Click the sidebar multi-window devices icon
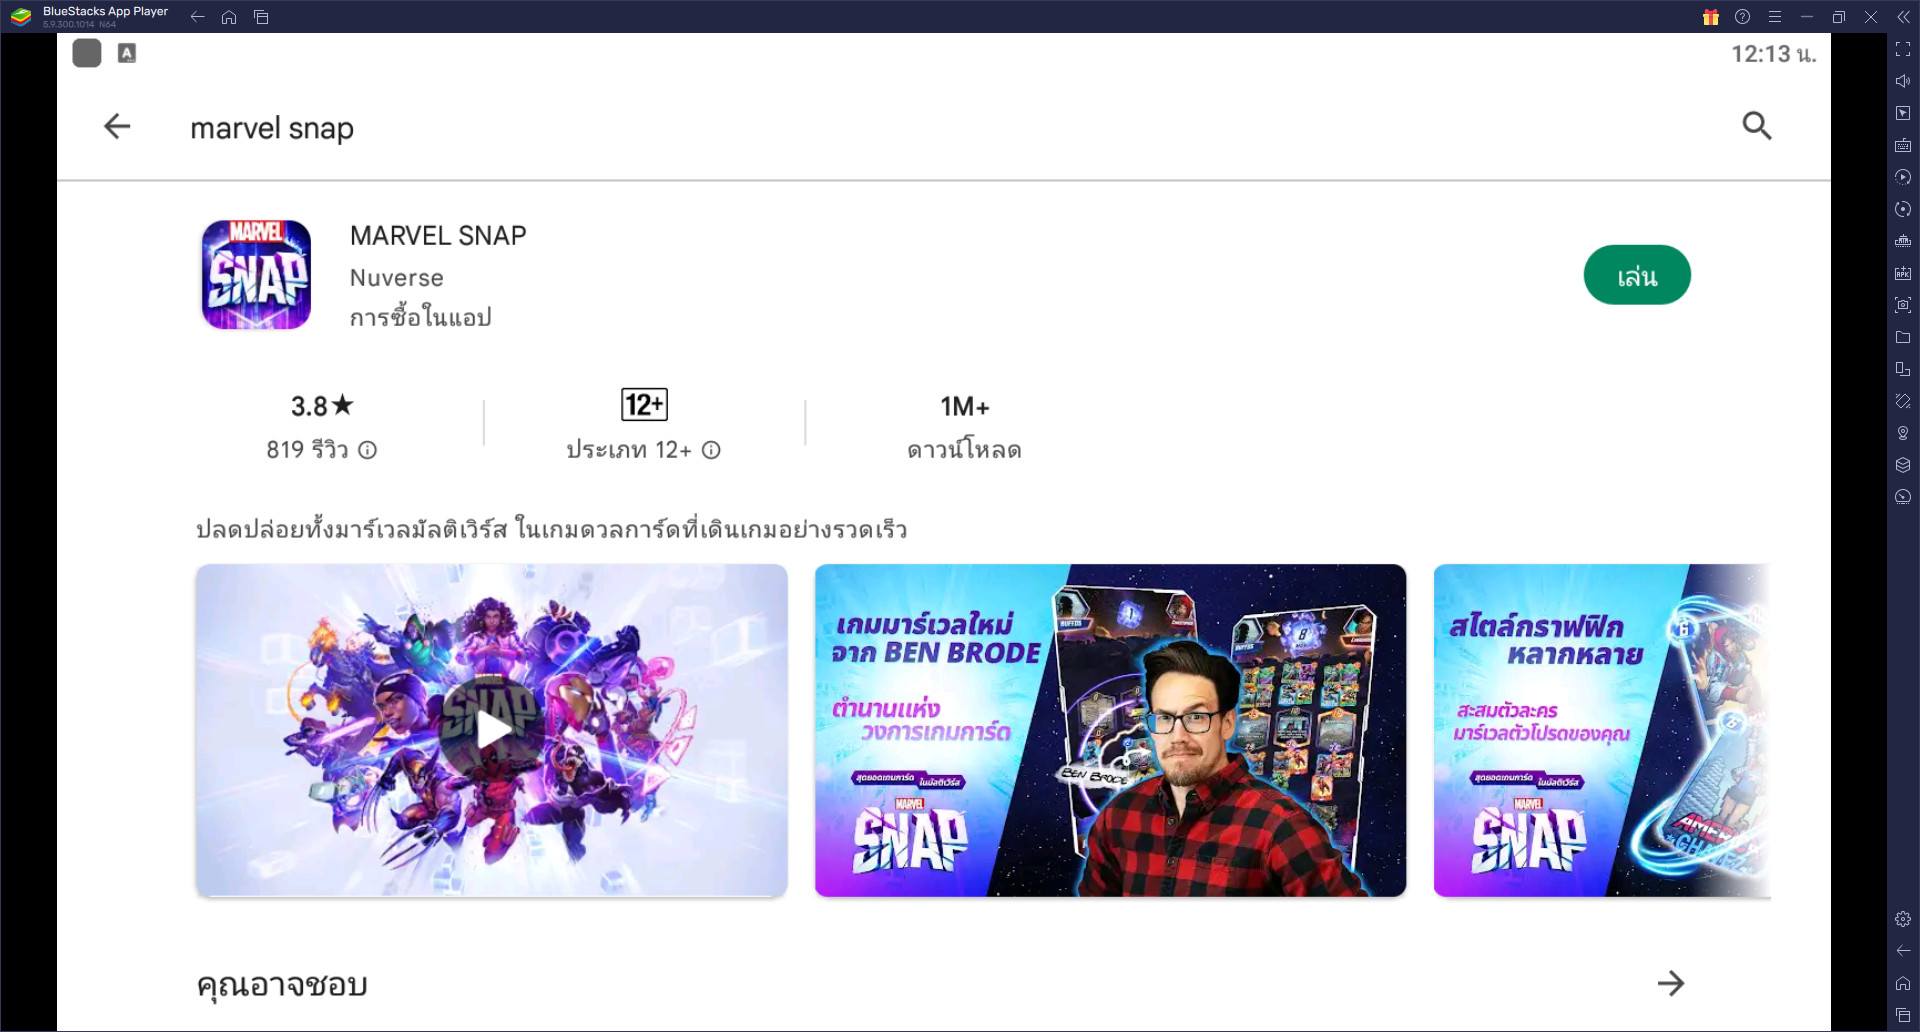This screenshot has width=1920, height=1032. (x=1903, y=369)
